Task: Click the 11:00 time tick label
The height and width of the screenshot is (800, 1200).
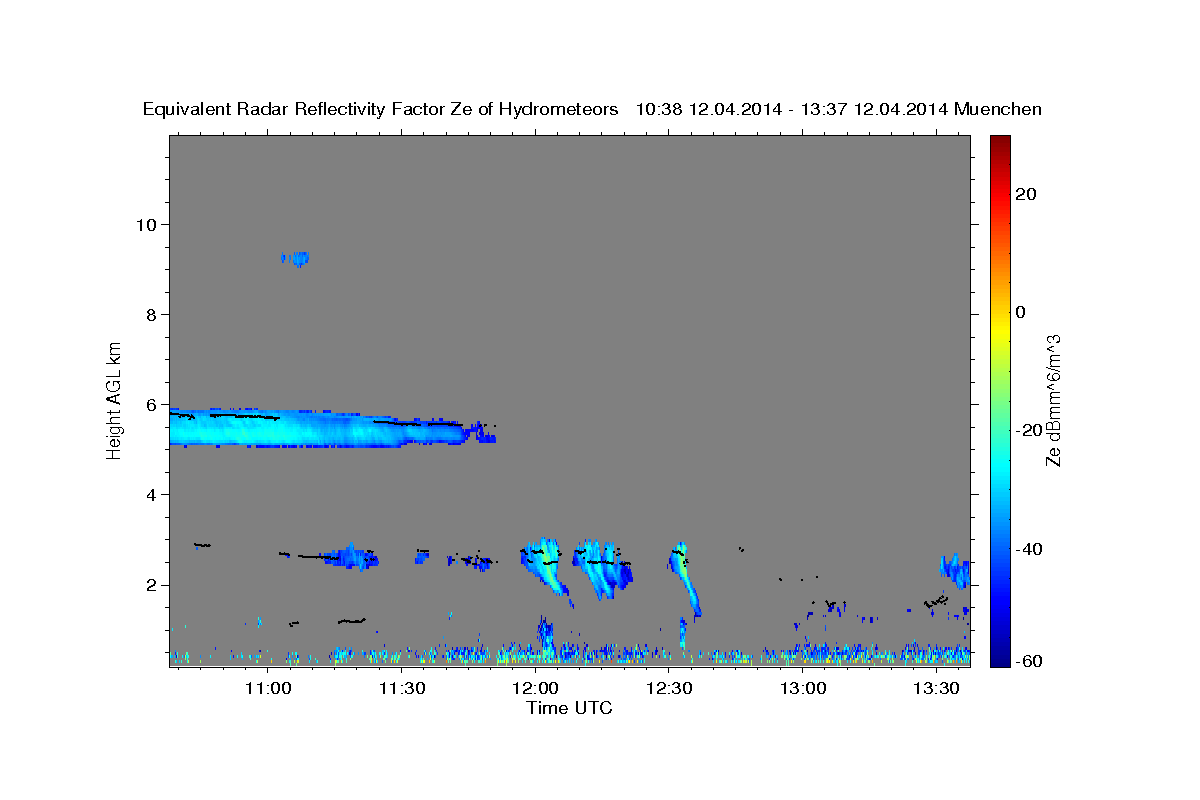Action: coord(268,688)
